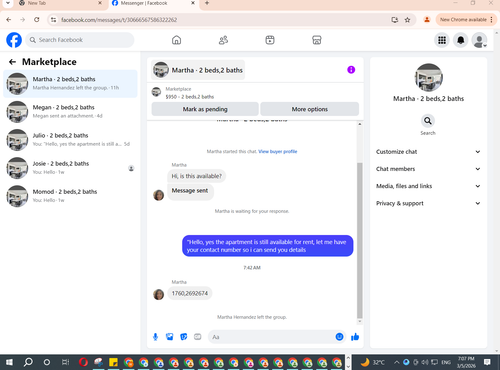This screenshot has height=370, width=500.
Task: Open the Reels video icon
Action: (x=270, y=40)
